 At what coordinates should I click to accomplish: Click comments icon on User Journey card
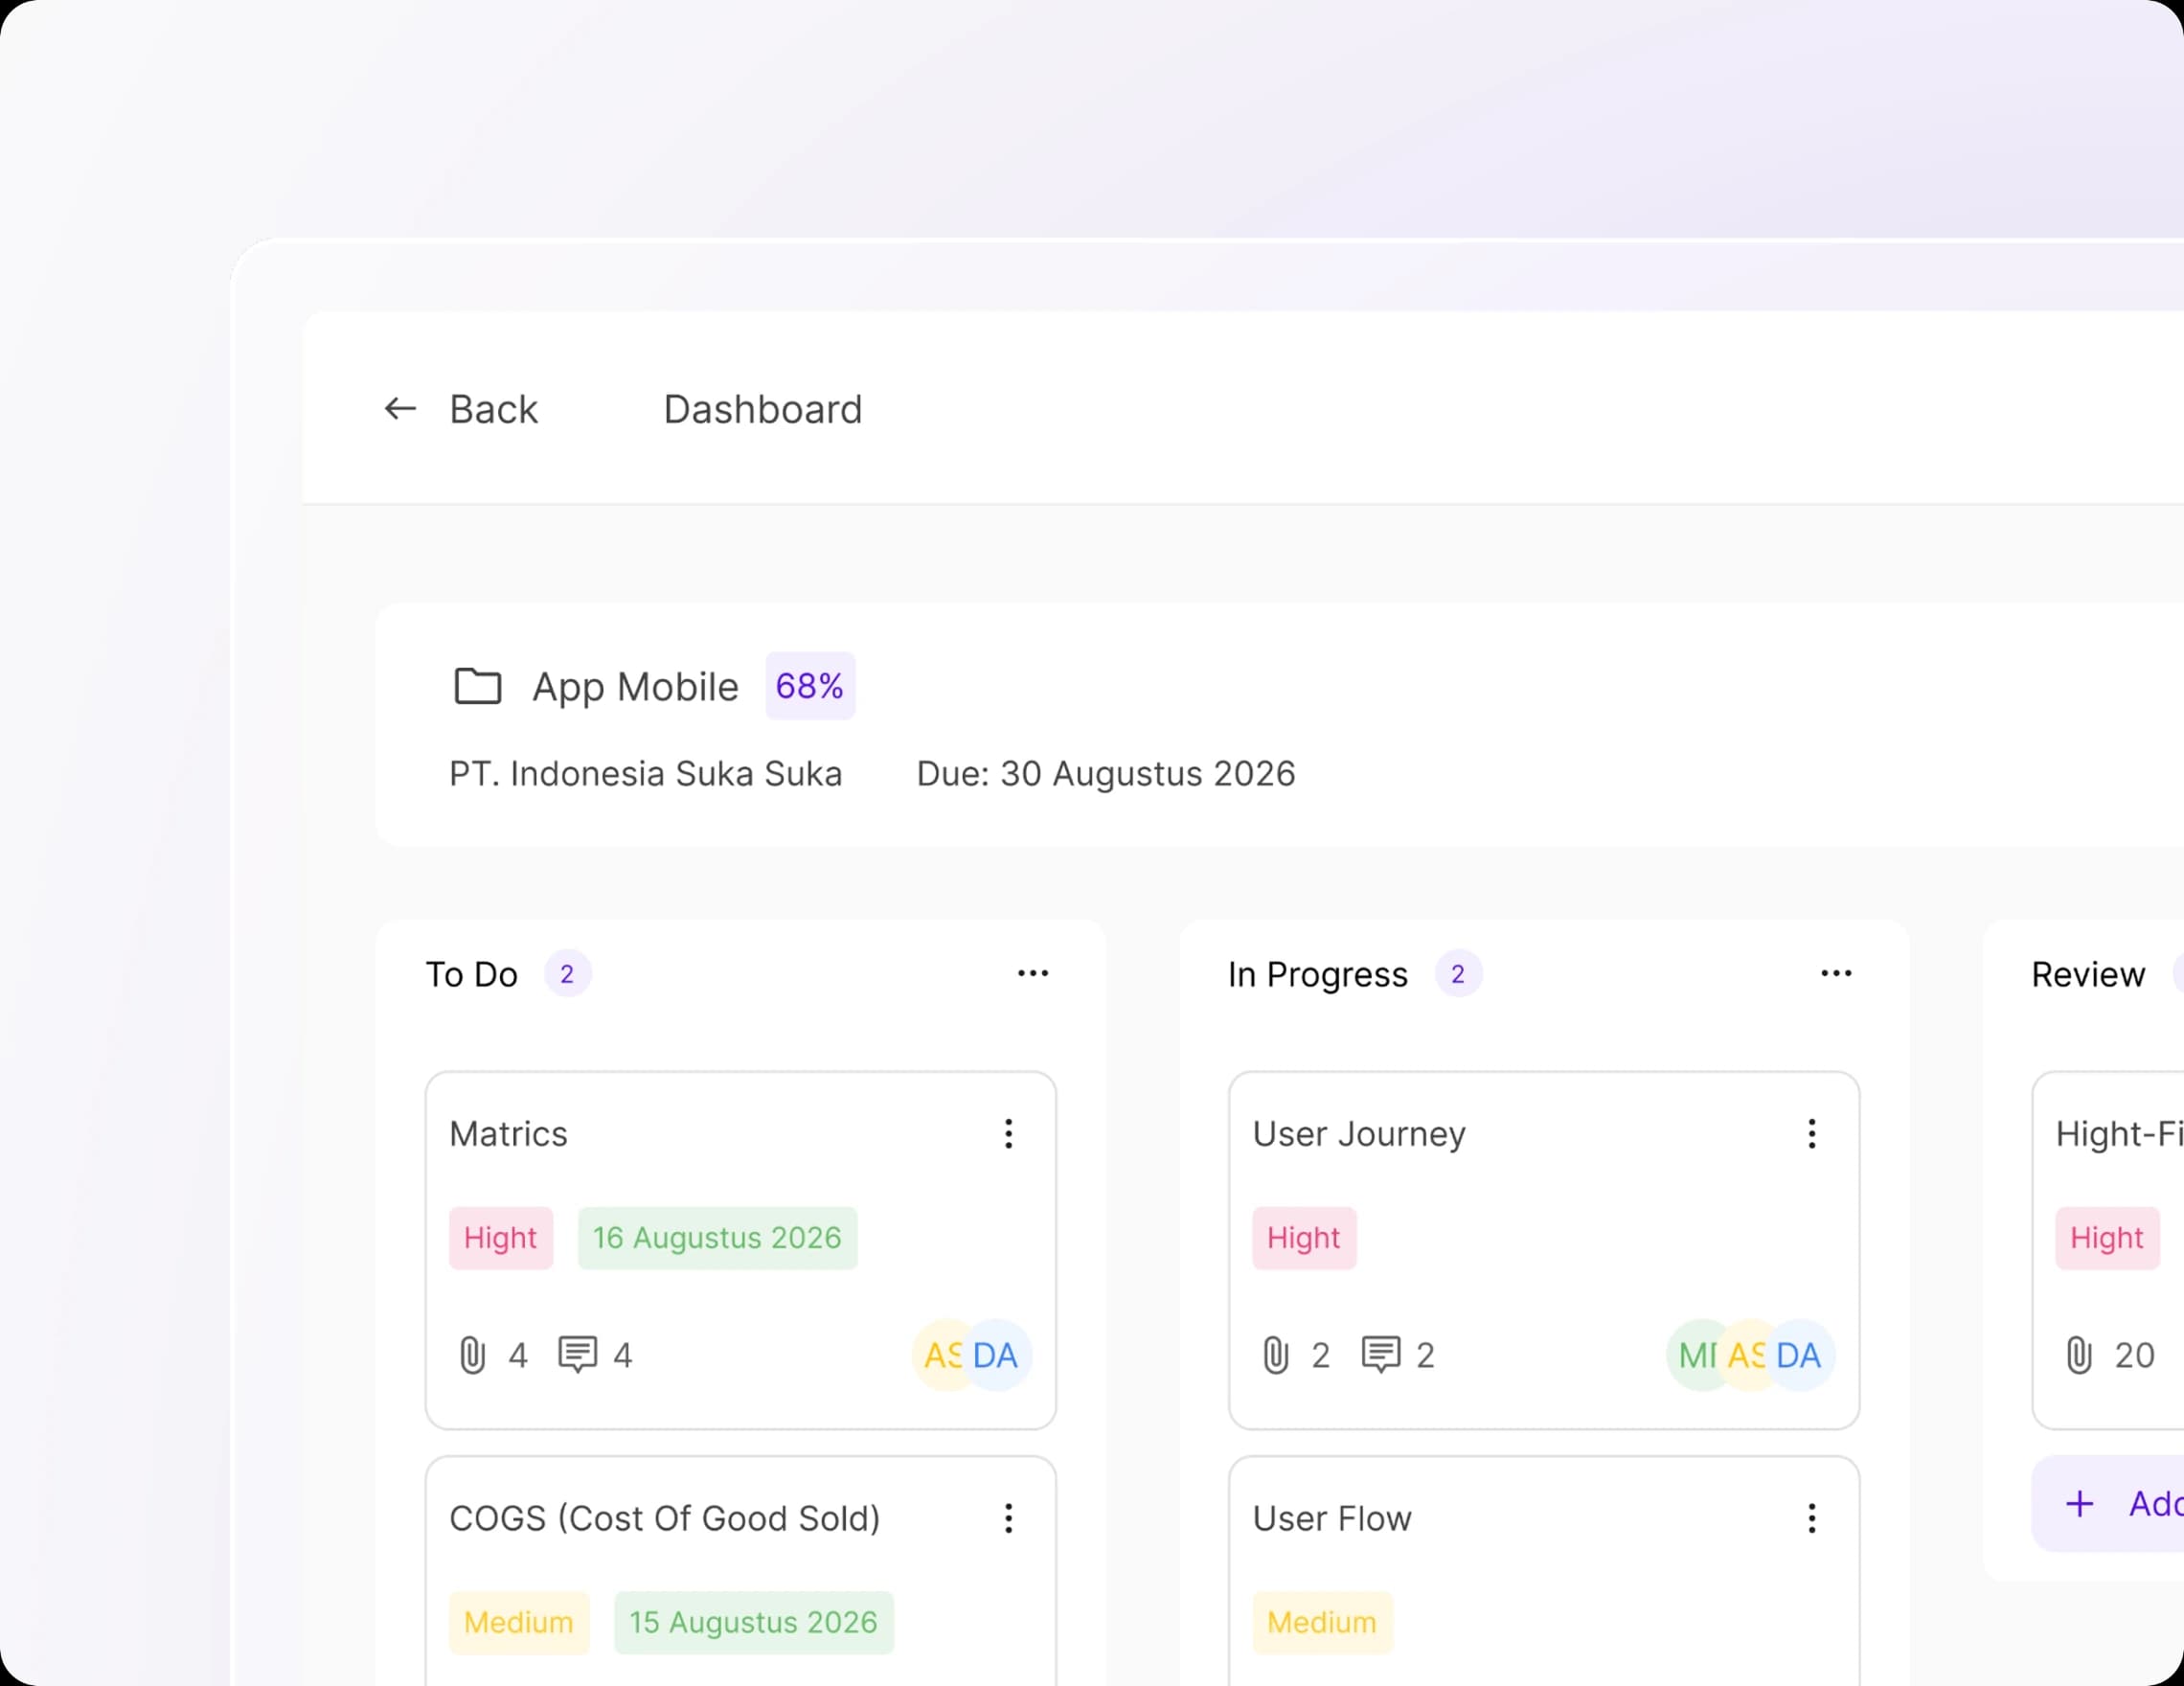coord(1380,1355)
